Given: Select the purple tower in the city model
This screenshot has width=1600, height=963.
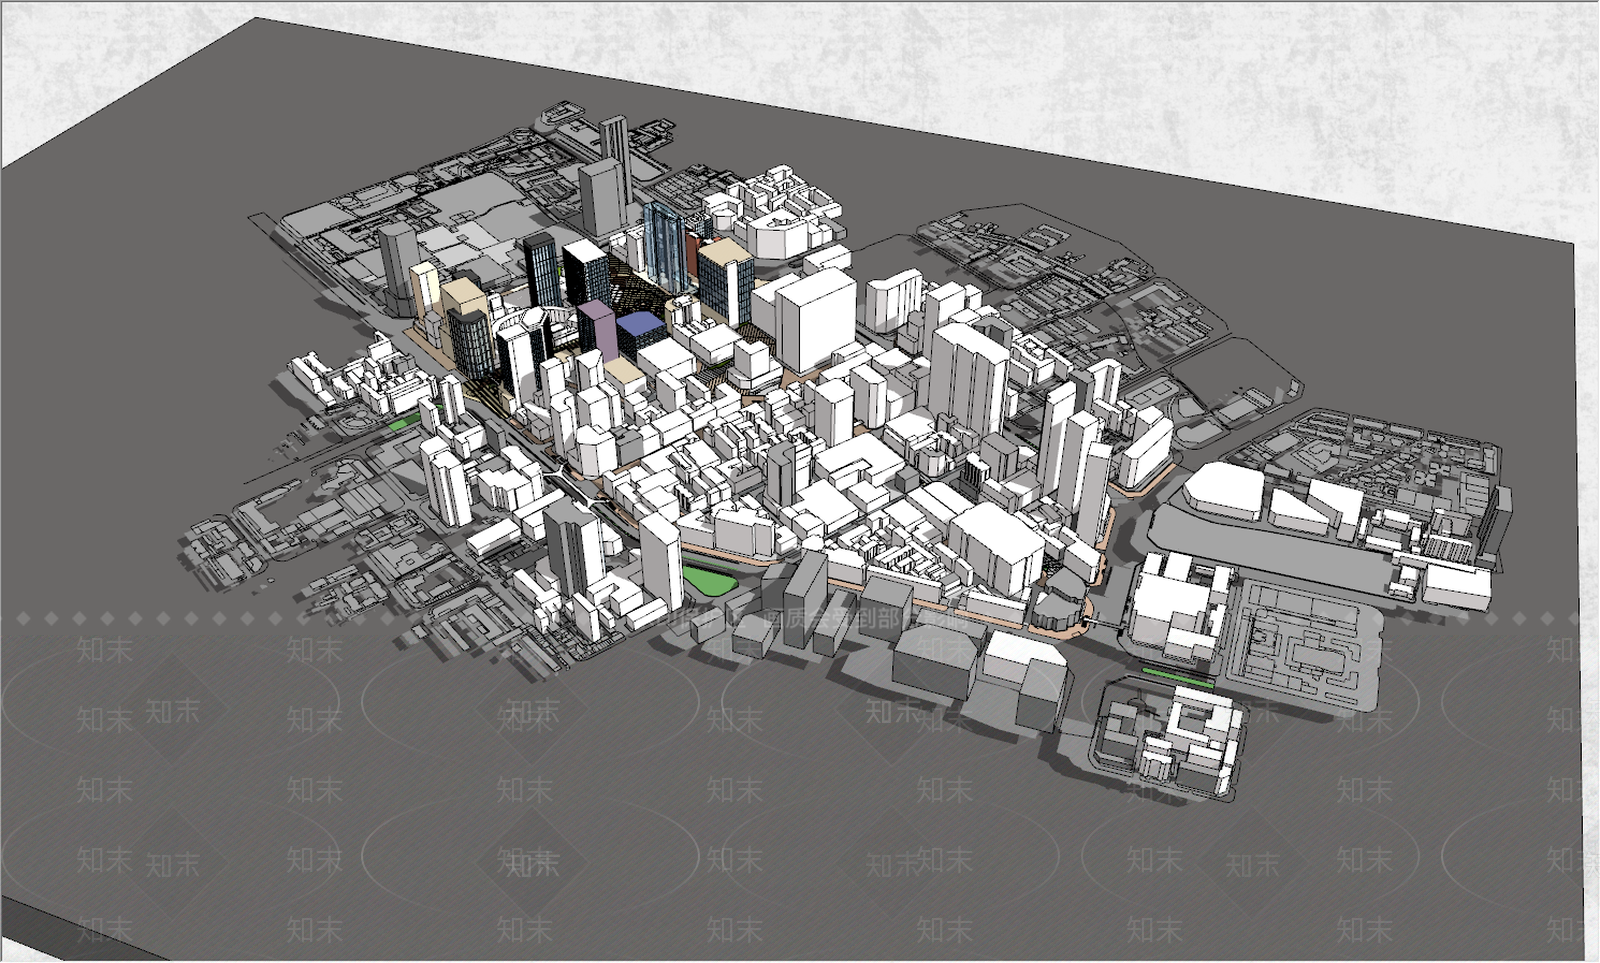Looking at the screenshot, I should click(x=597, y=330).
